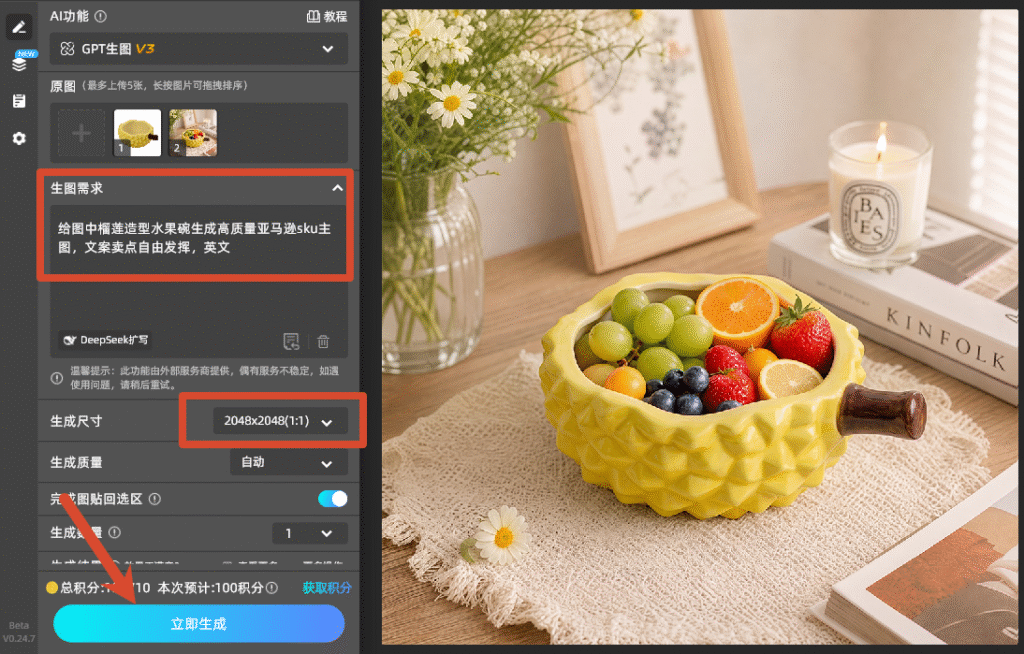The height and width of the screenshot is (654, 1024).
Task: Click the prompt template icon beside trash
Action: coord(291,341)
